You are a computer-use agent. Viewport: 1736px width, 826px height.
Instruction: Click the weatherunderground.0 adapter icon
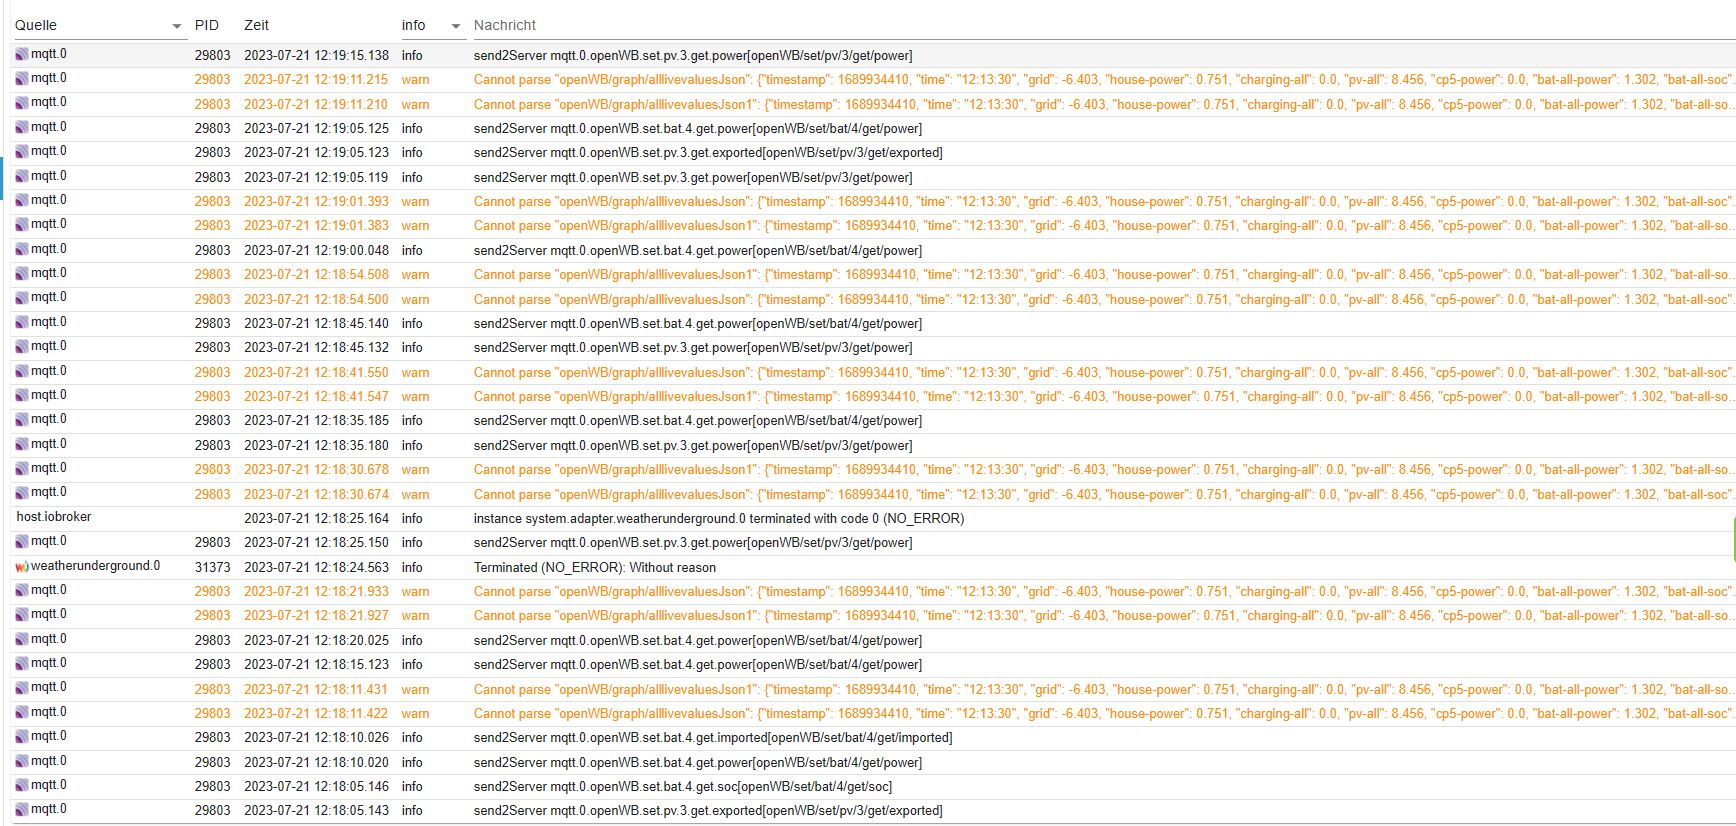21,567
